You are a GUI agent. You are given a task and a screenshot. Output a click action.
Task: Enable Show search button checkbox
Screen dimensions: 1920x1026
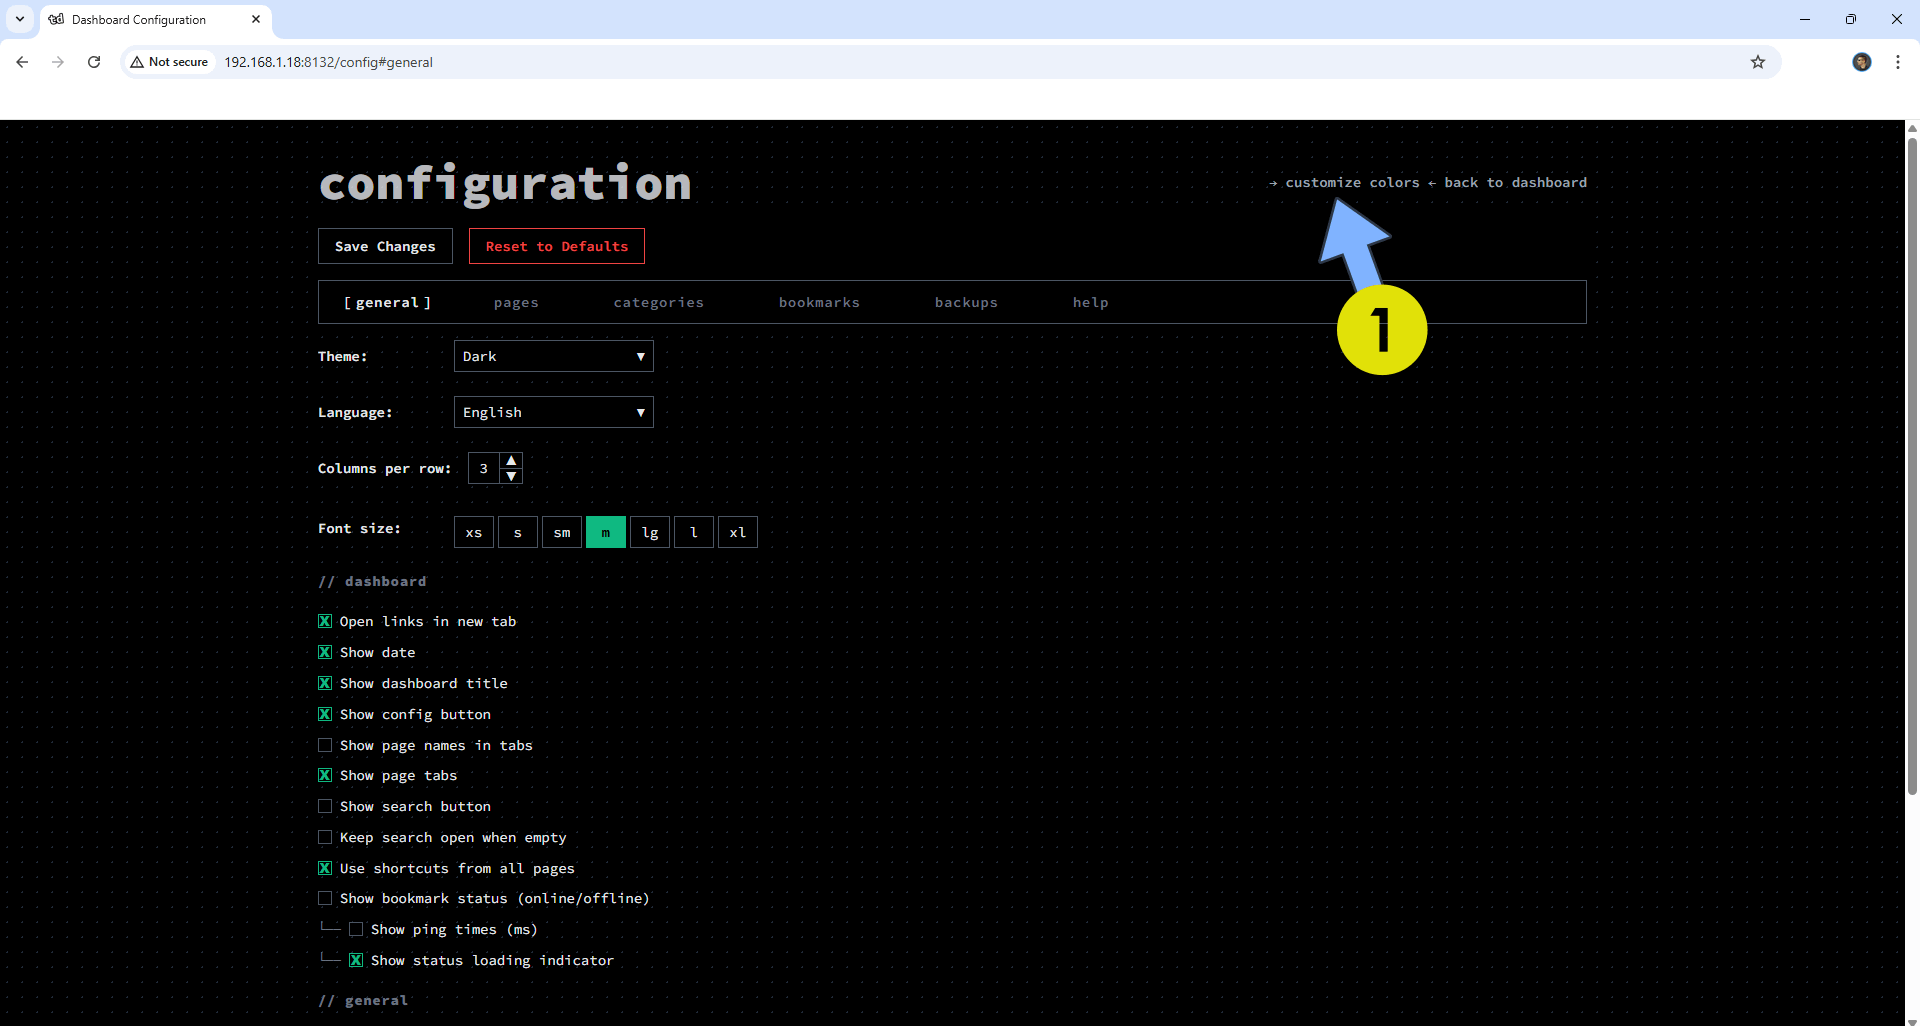325,806
